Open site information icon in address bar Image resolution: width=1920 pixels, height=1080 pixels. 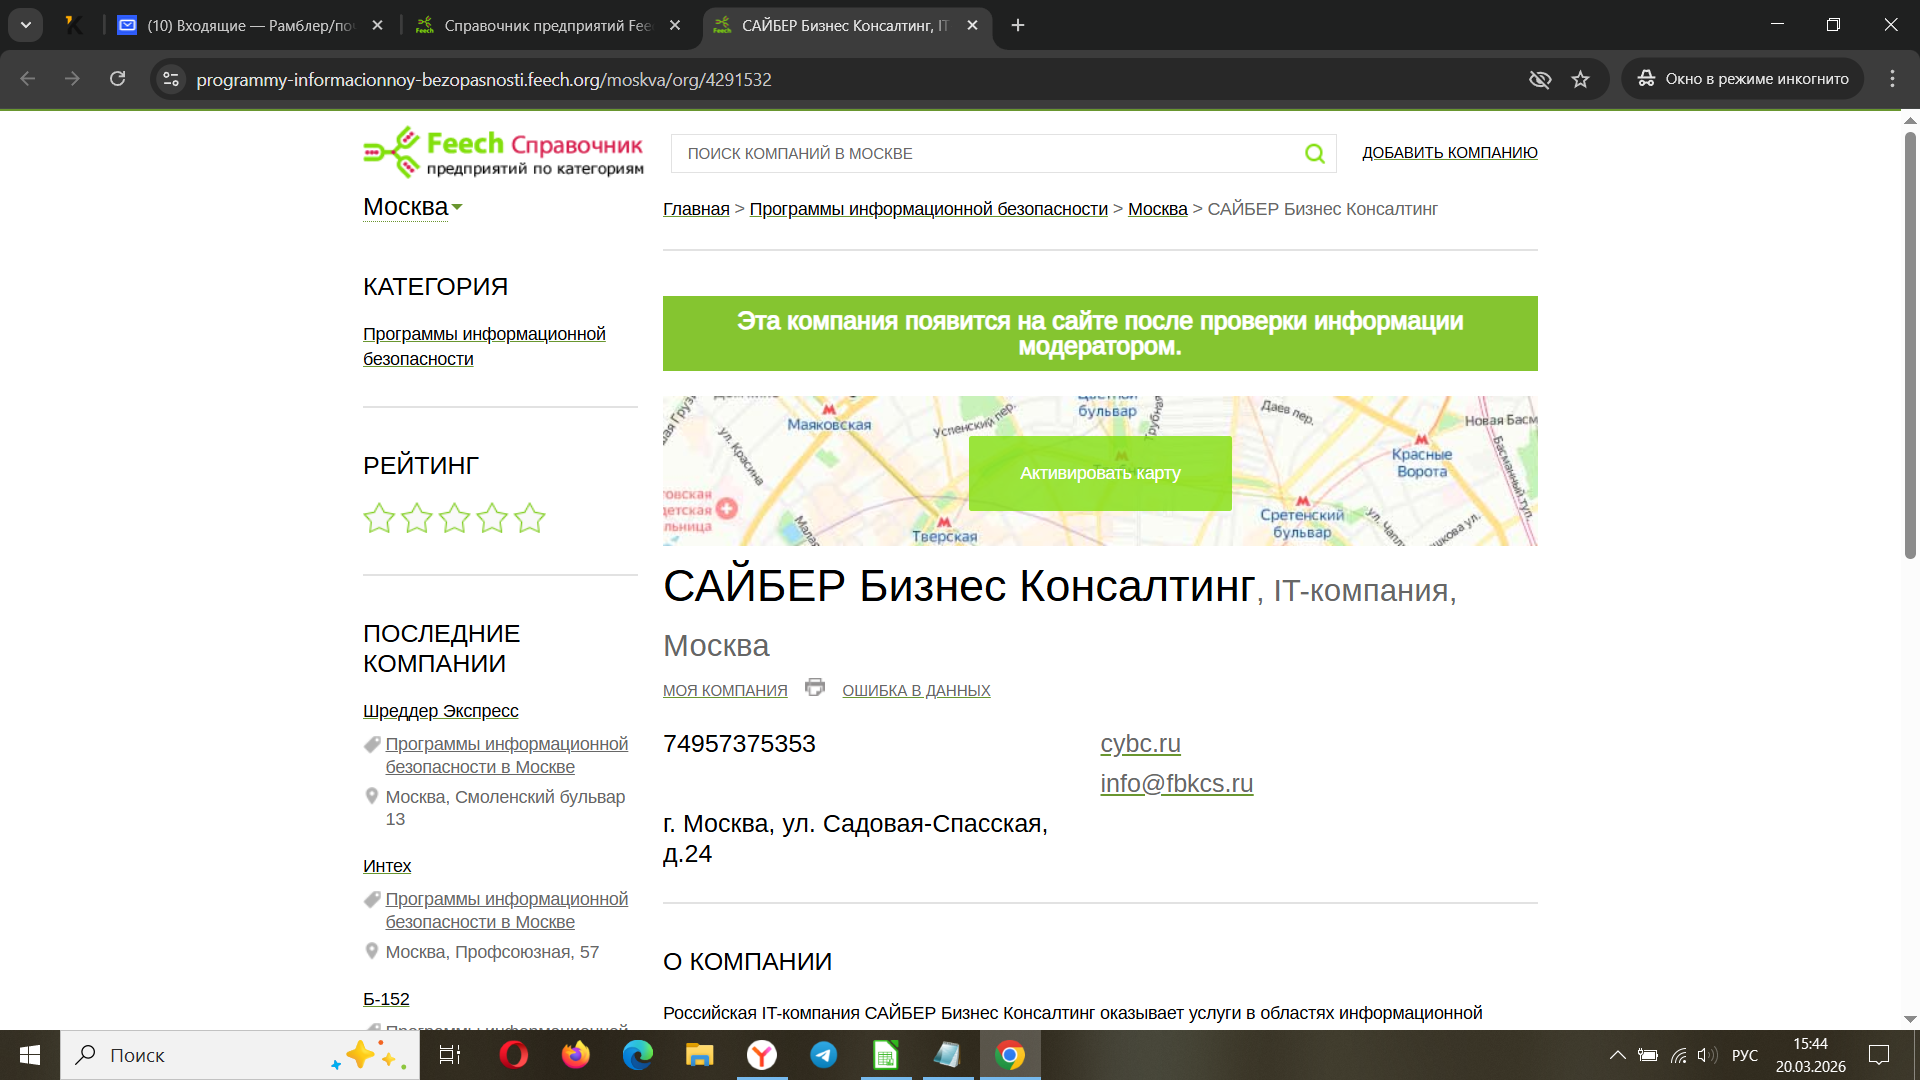click(171, 79)
